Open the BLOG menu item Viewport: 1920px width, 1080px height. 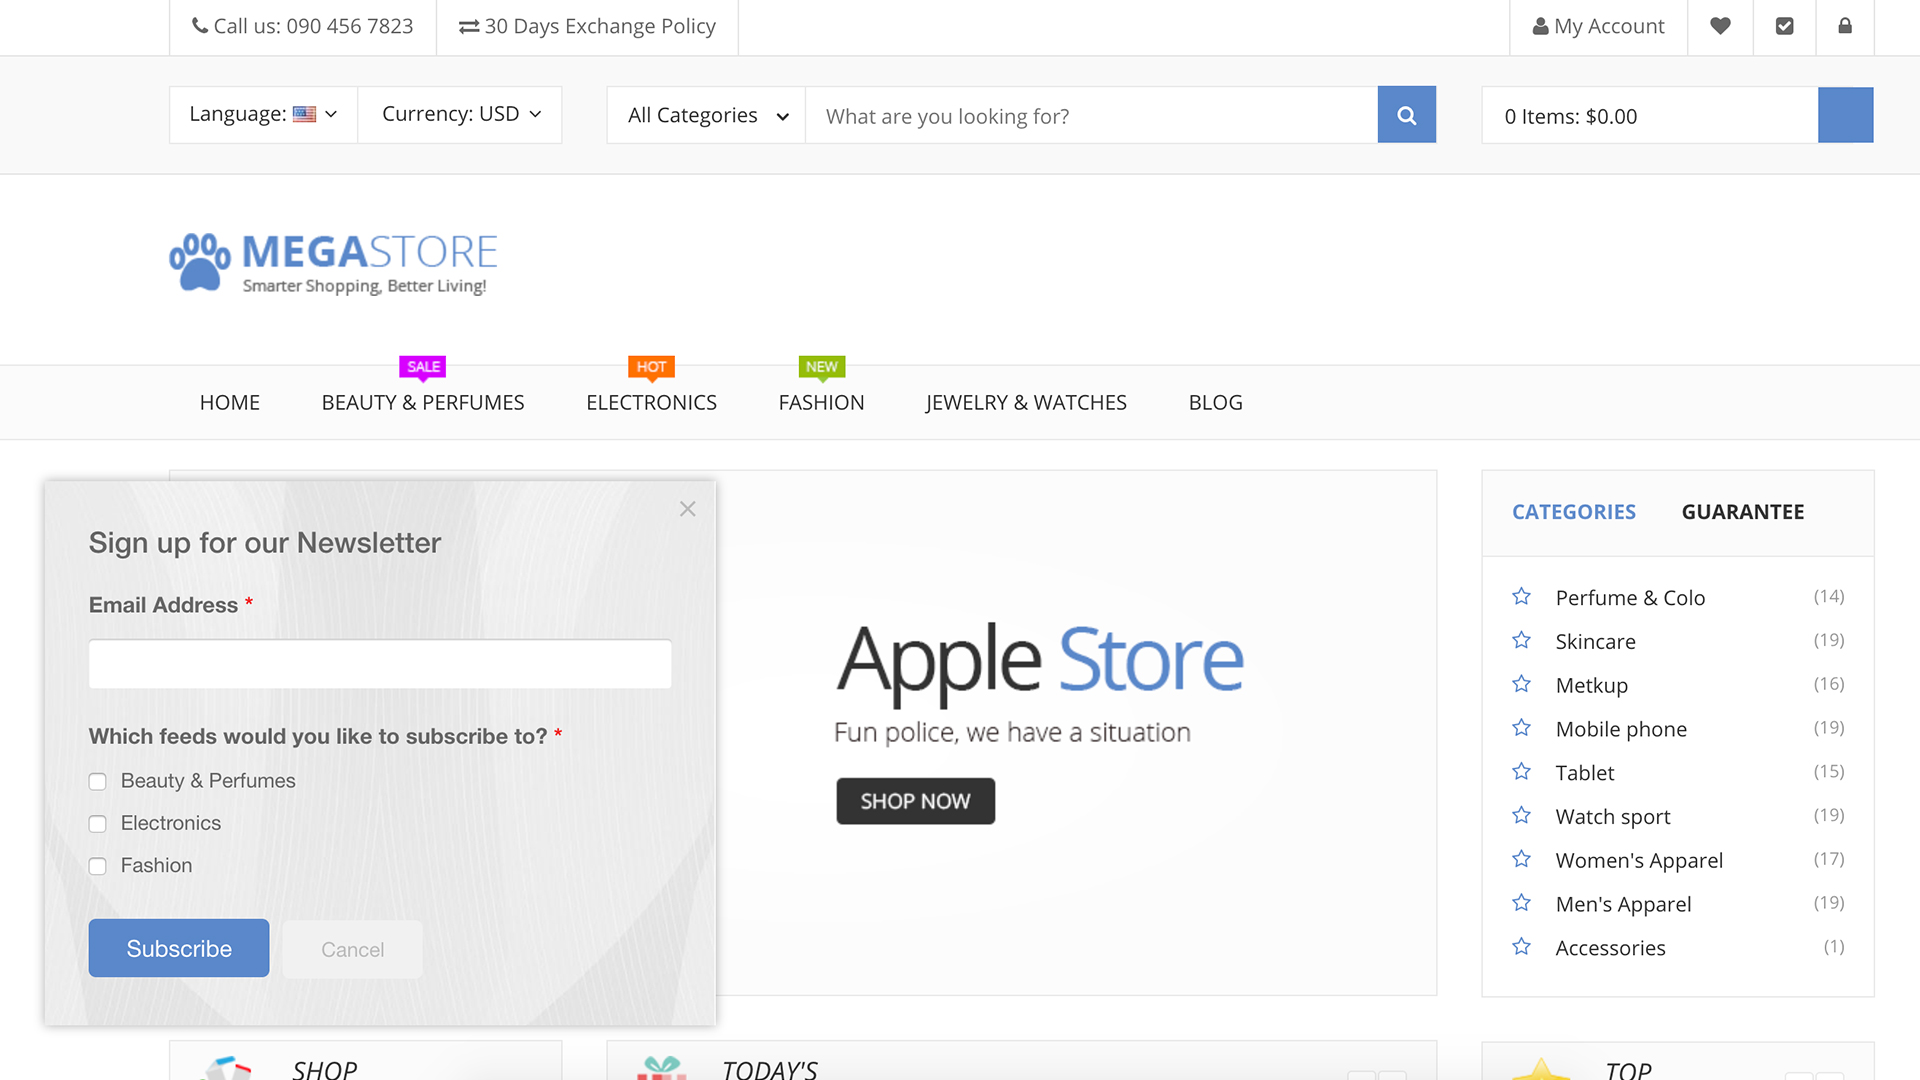[1216, 403]
